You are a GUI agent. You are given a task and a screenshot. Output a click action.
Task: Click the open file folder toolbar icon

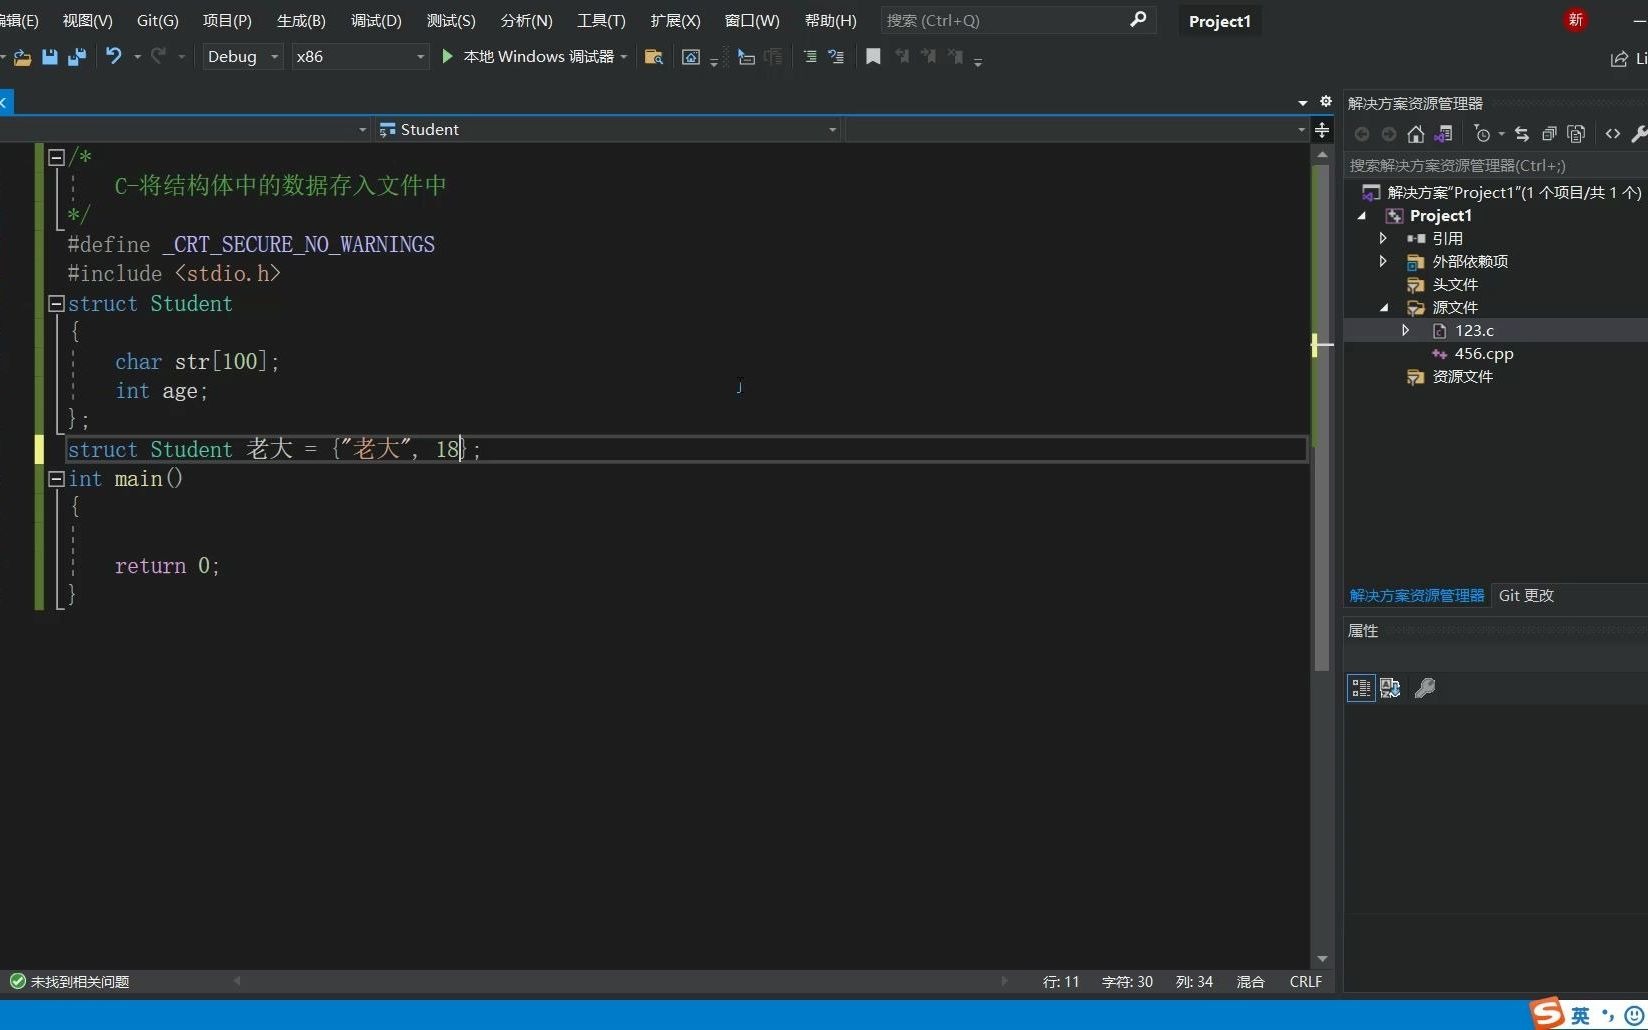click(x=22, y=57)
